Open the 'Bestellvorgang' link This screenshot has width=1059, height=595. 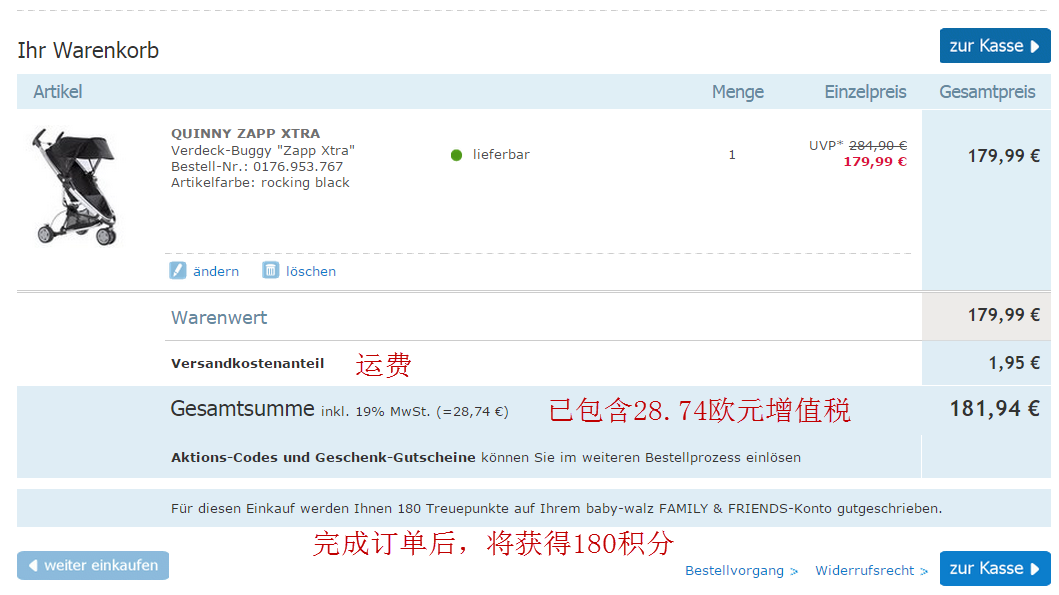pyautogui.click(x=734, y=571)
